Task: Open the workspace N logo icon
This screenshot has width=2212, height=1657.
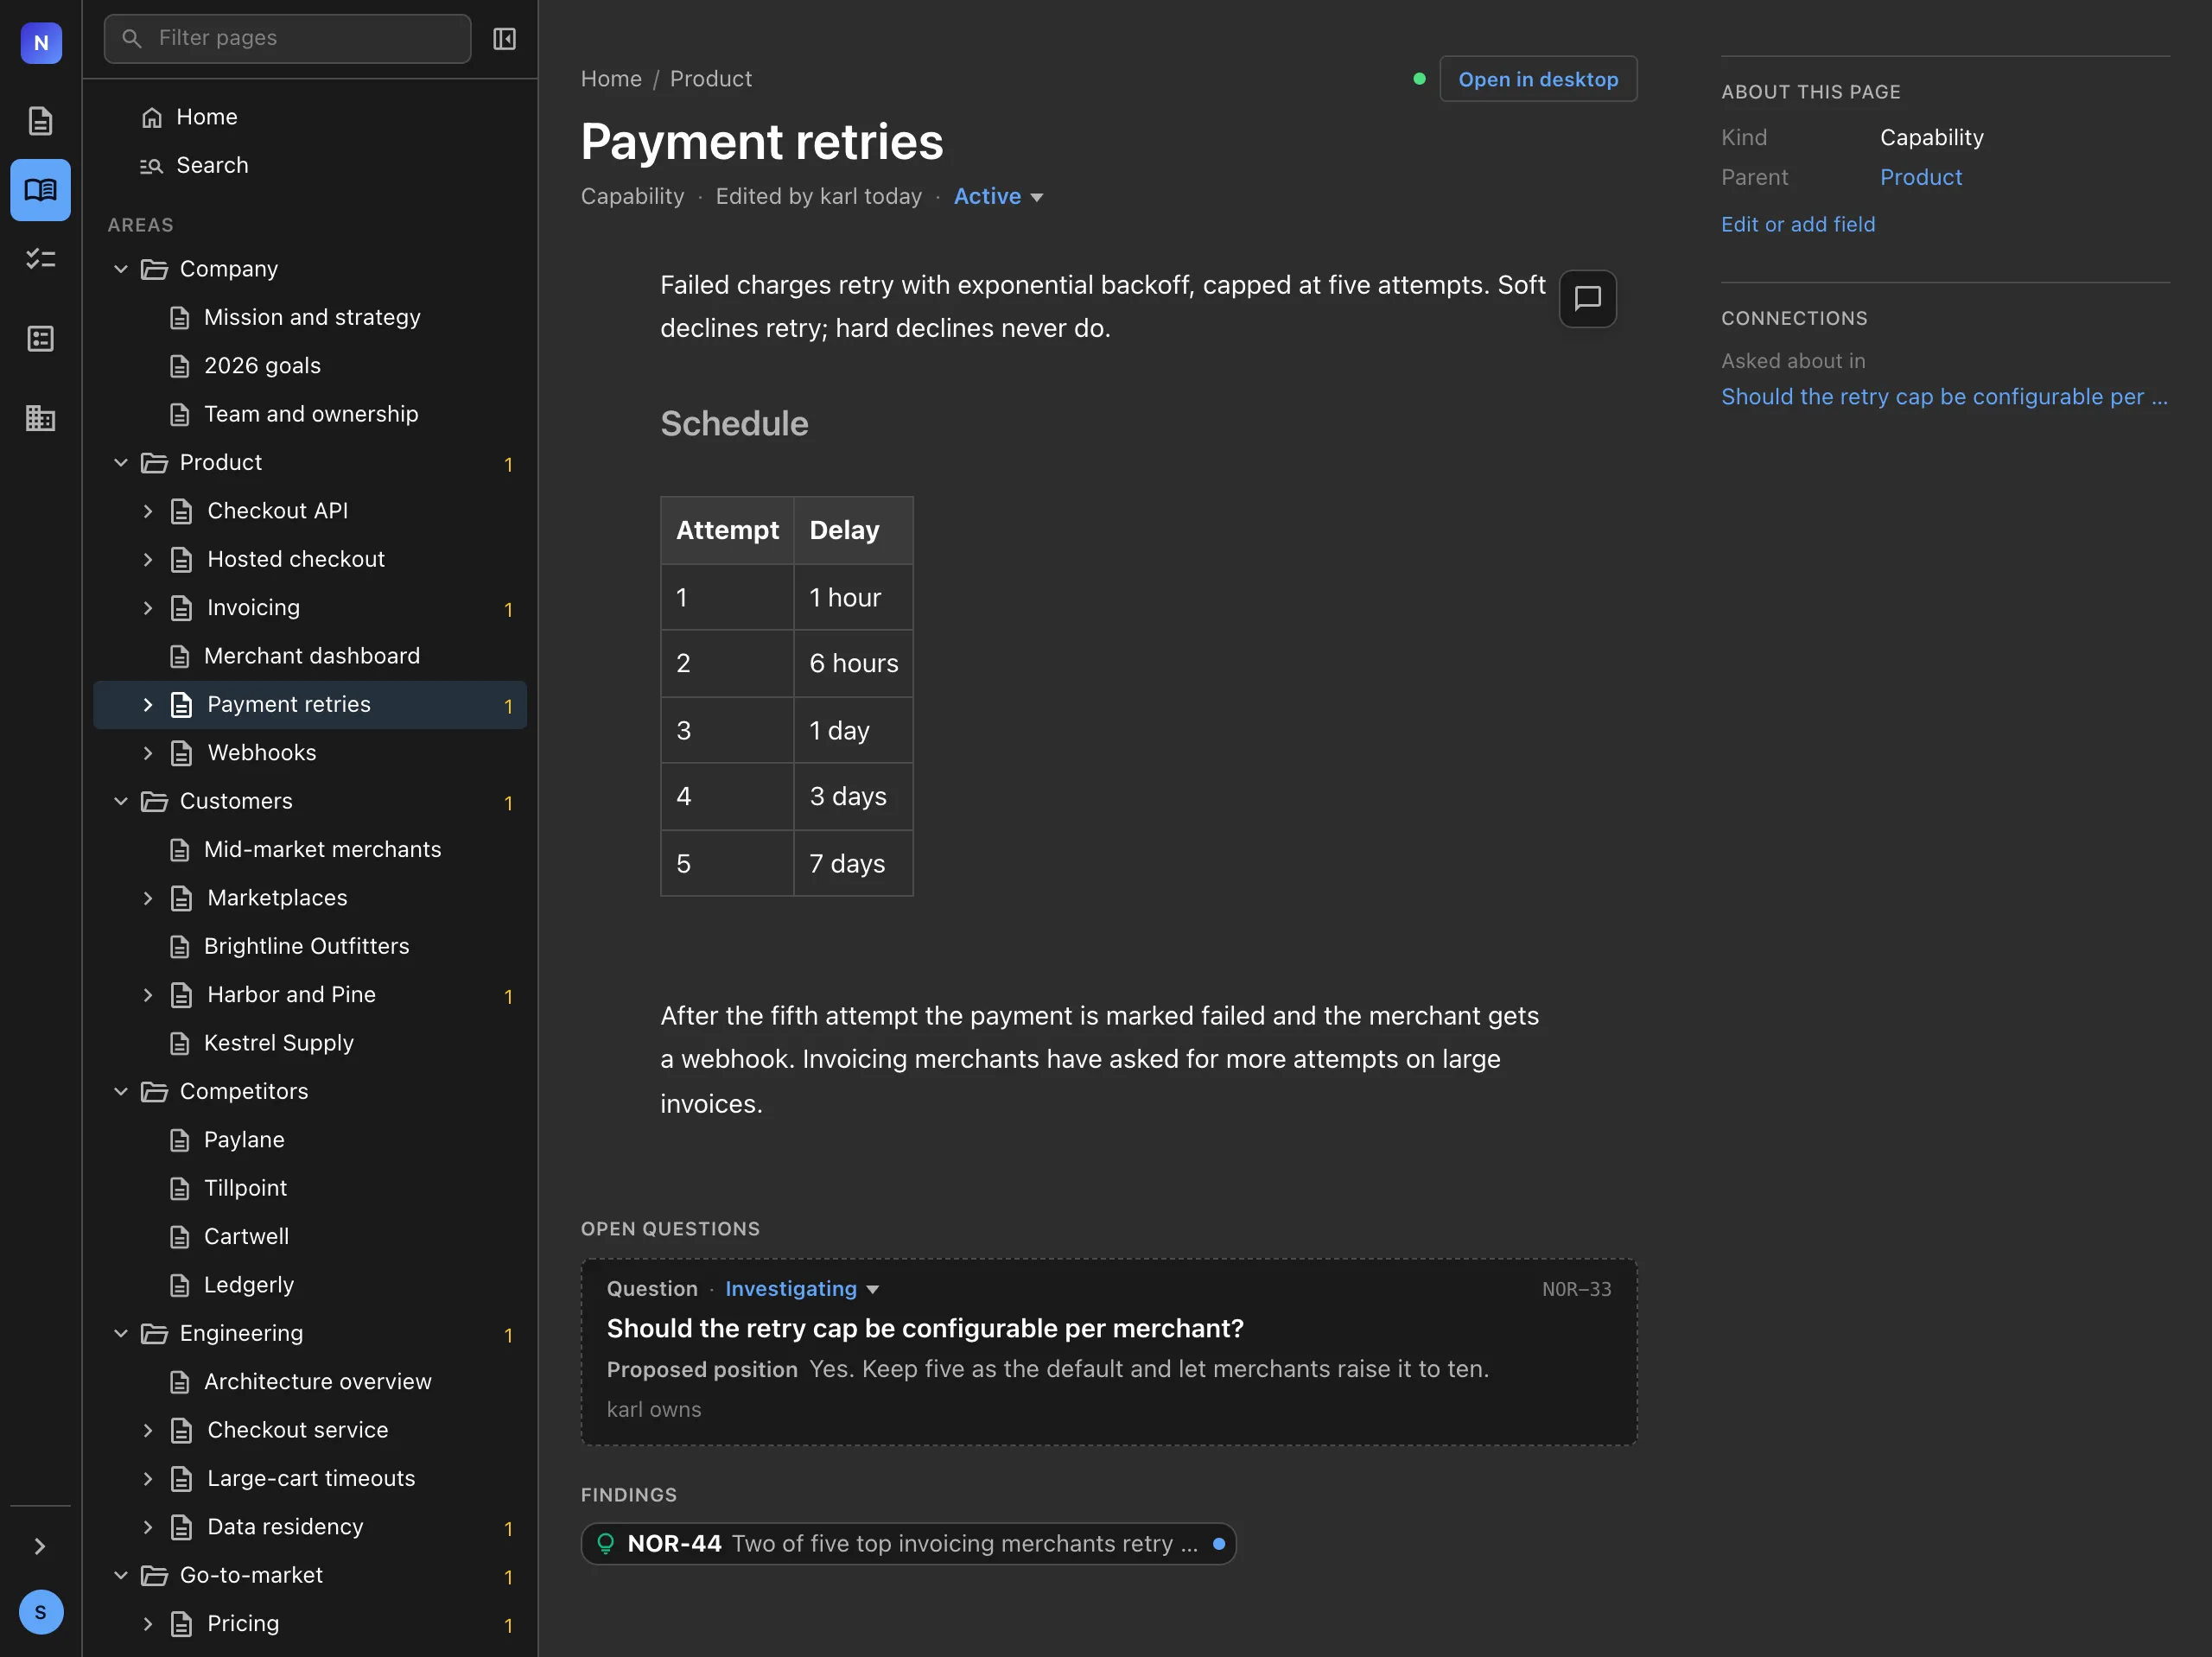Action: click(x=41, y=43)
